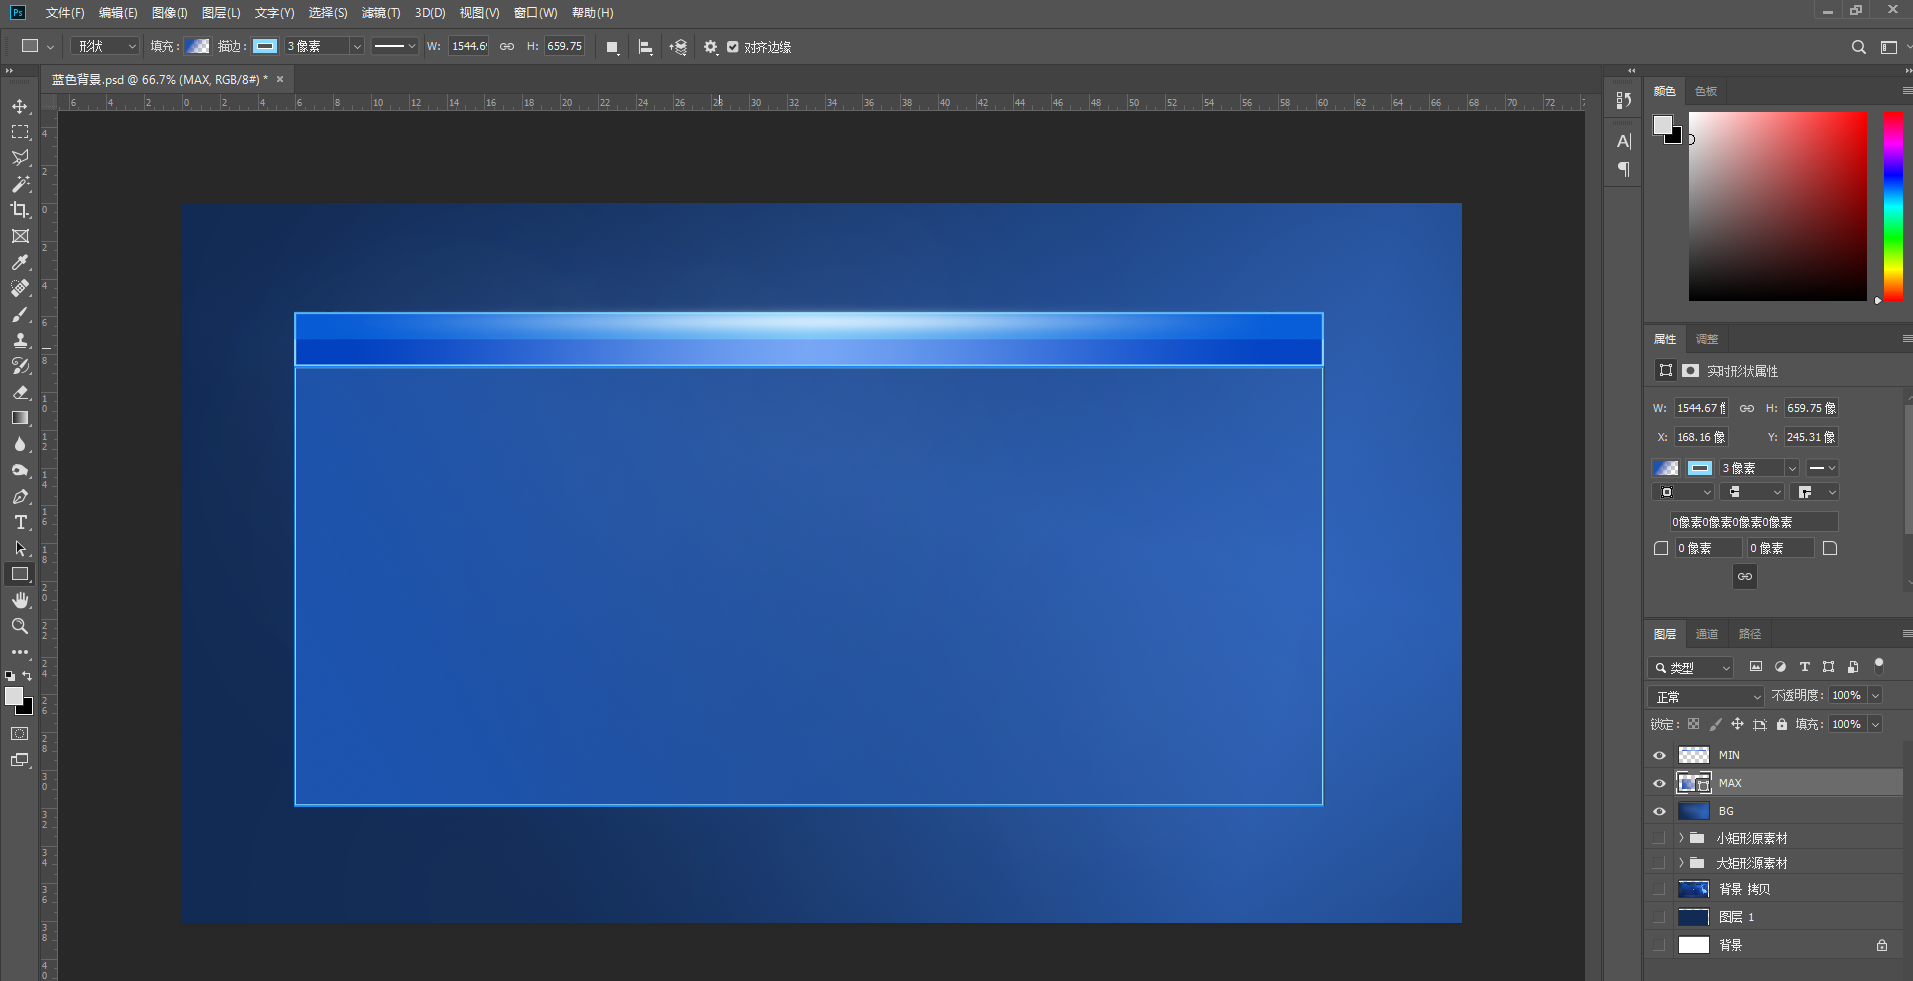Select the Move tool
1913x981 pixels.
(x=20, y=106)
